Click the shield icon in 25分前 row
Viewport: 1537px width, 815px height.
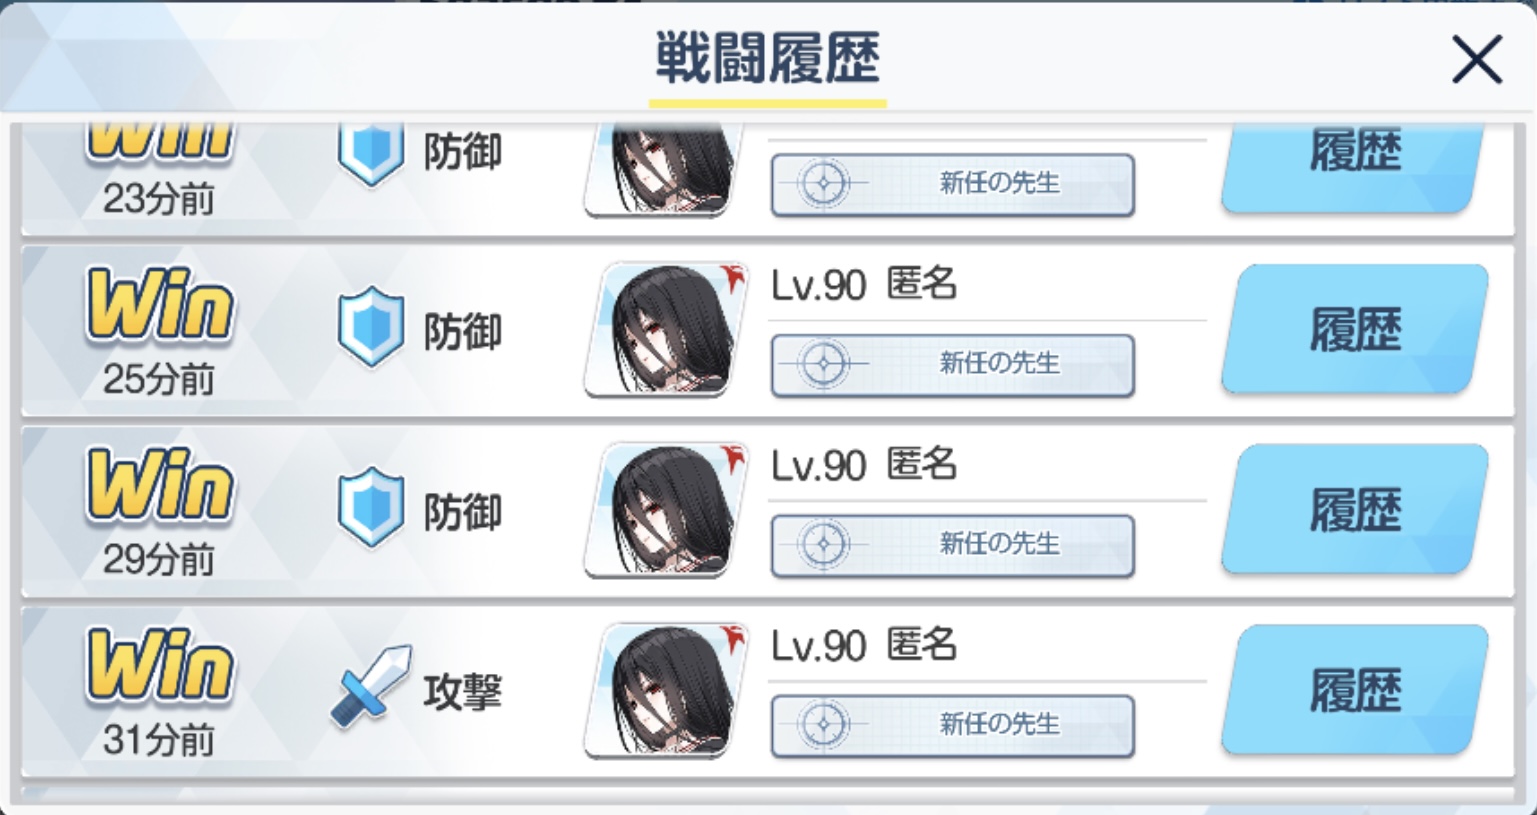pyautogui.click(x=371, y=328)
